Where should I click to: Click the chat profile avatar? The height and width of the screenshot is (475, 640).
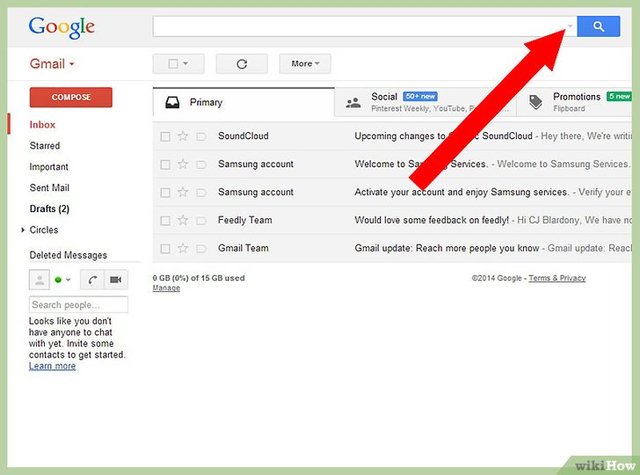[x=40, y=280]
